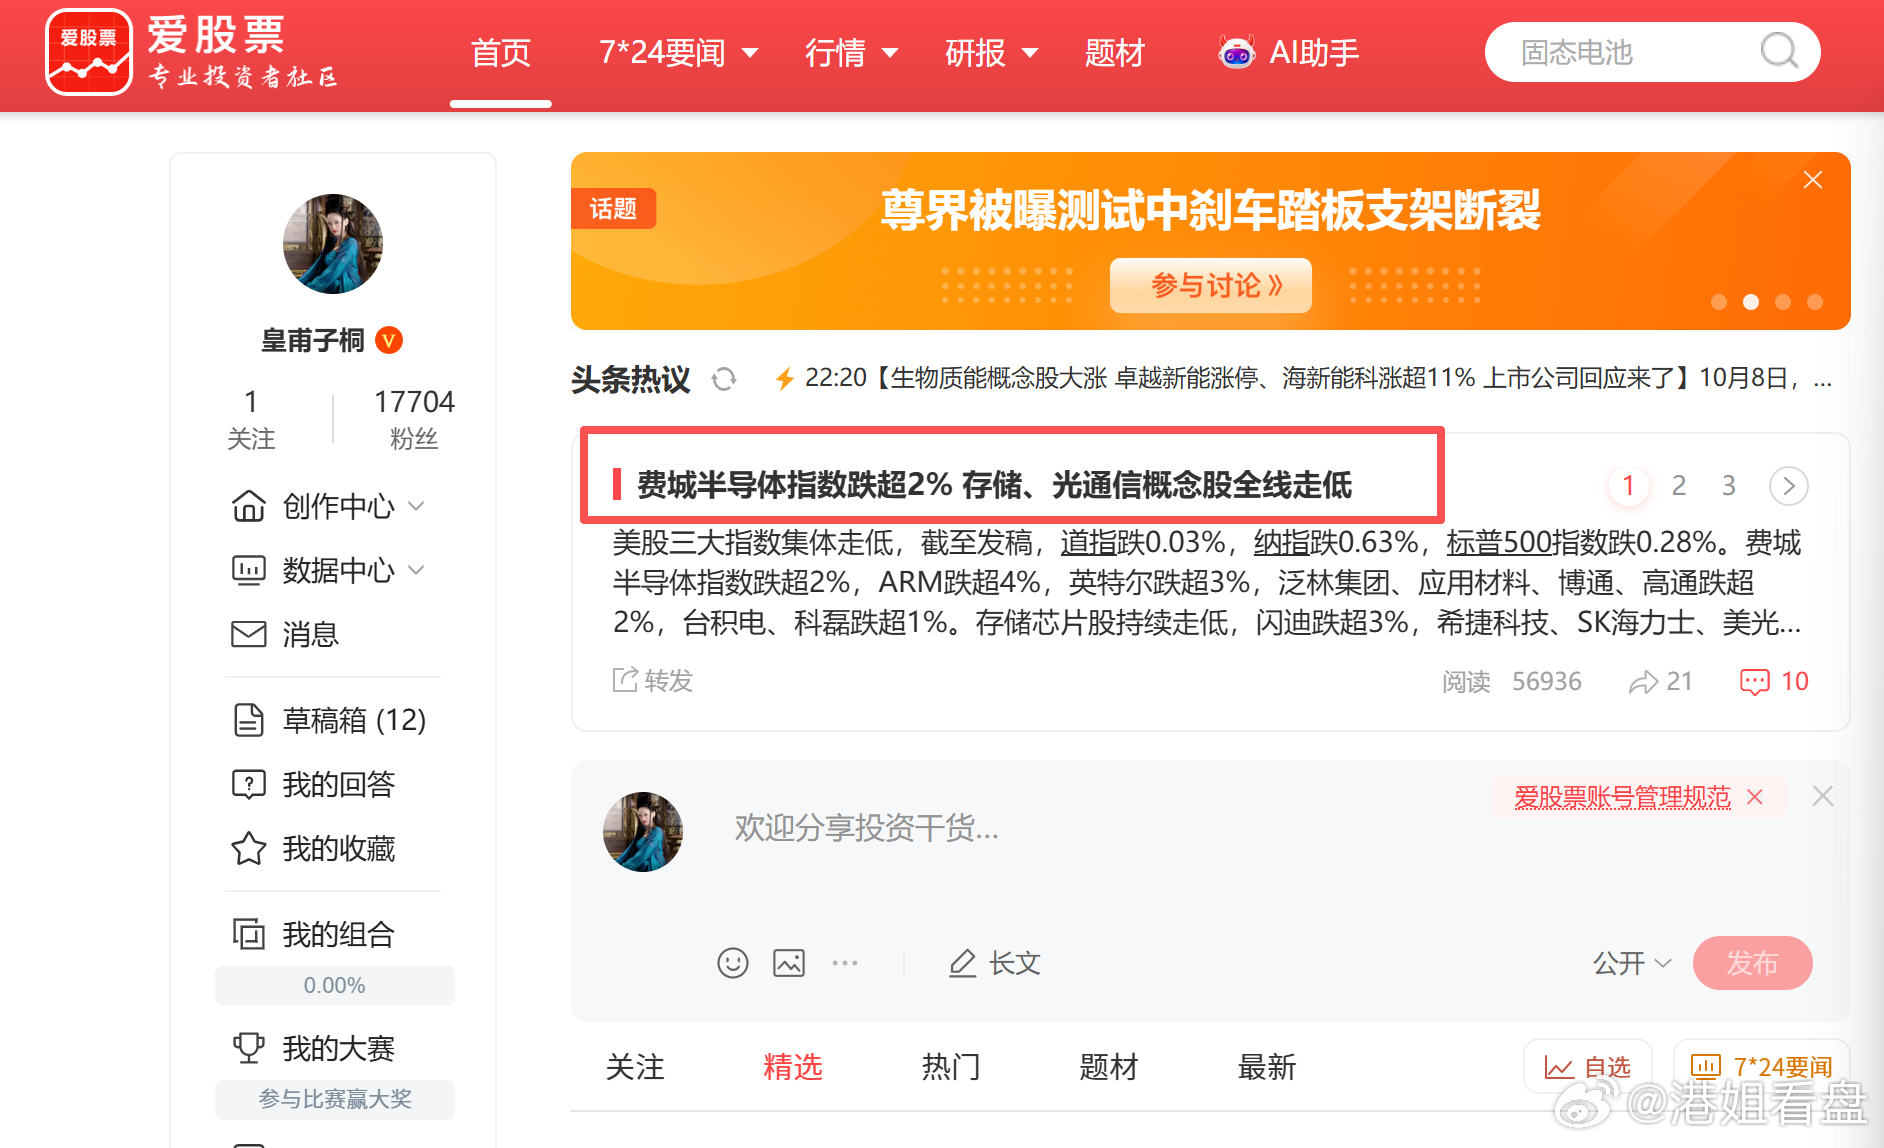1884x1148 pixels.
Task: Click the 长文 pencil icon
Action: (962, 963)
